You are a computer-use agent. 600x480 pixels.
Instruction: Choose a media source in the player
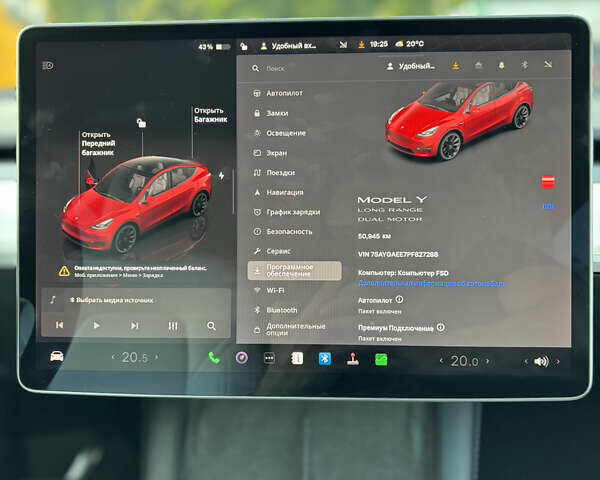coord(111,300)
